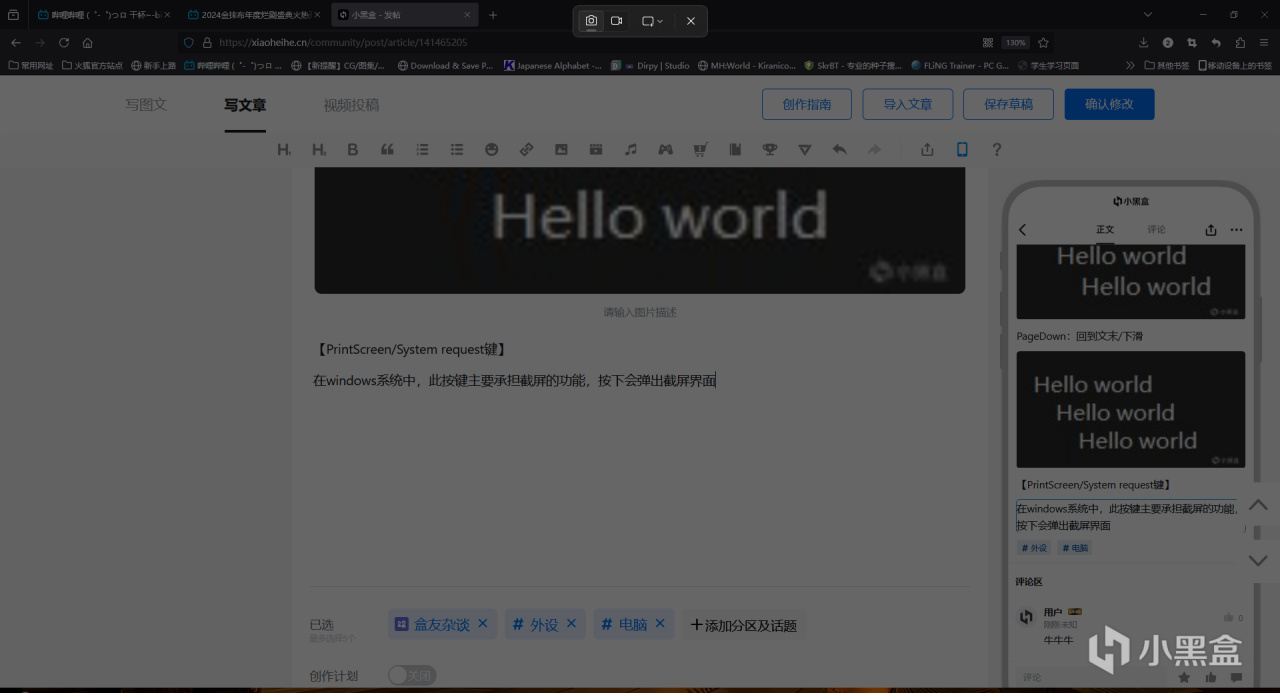
Task: Undo the last edit
Action: click(x=839, y=150)
